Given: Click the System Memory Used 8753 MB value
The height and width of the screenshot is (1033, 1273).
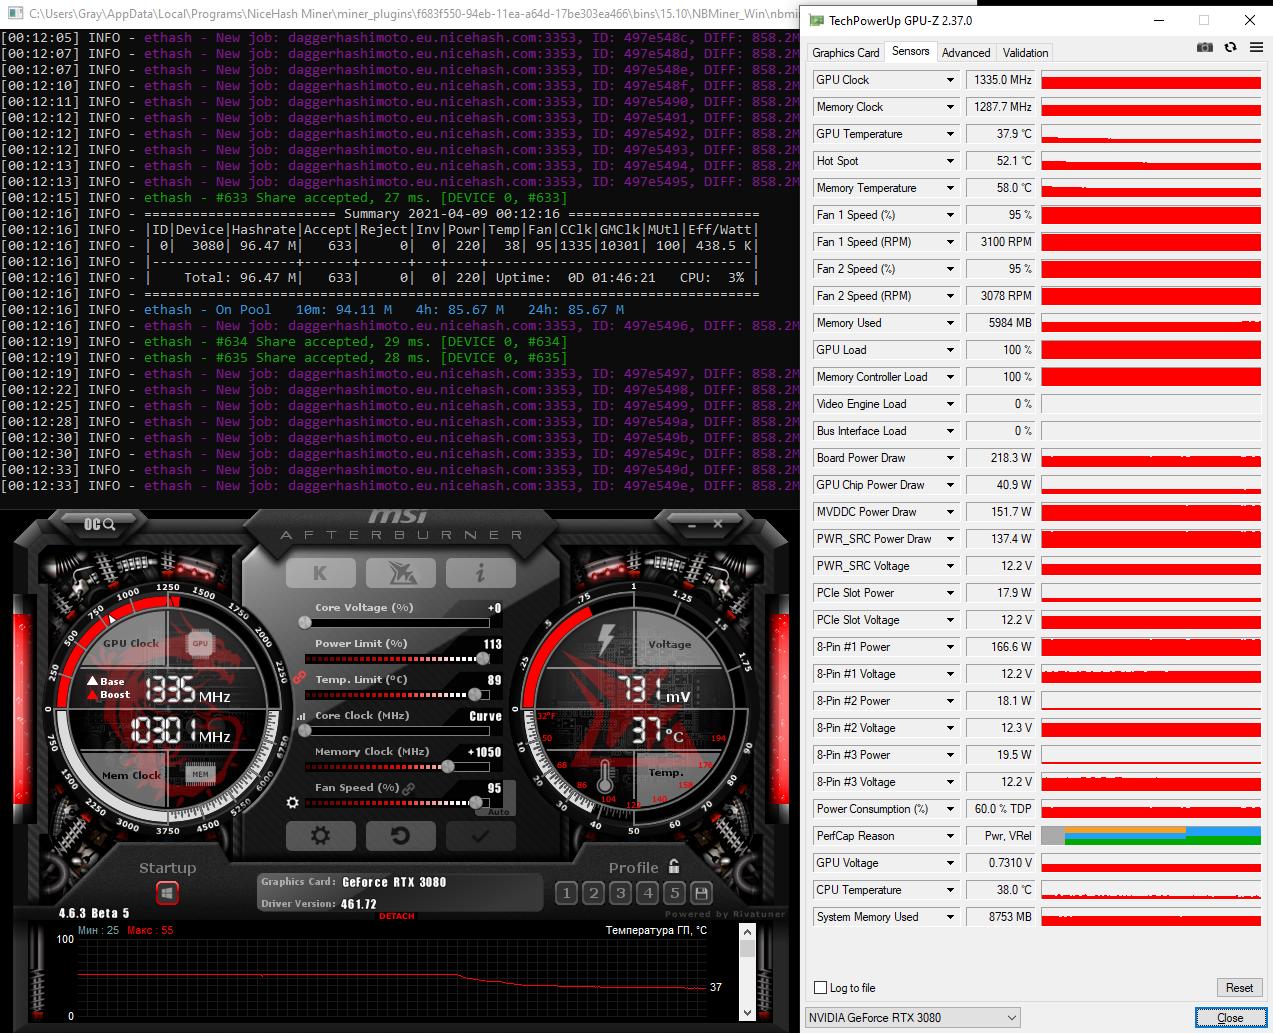Looking at the screenshot, I should (1000, 917).
